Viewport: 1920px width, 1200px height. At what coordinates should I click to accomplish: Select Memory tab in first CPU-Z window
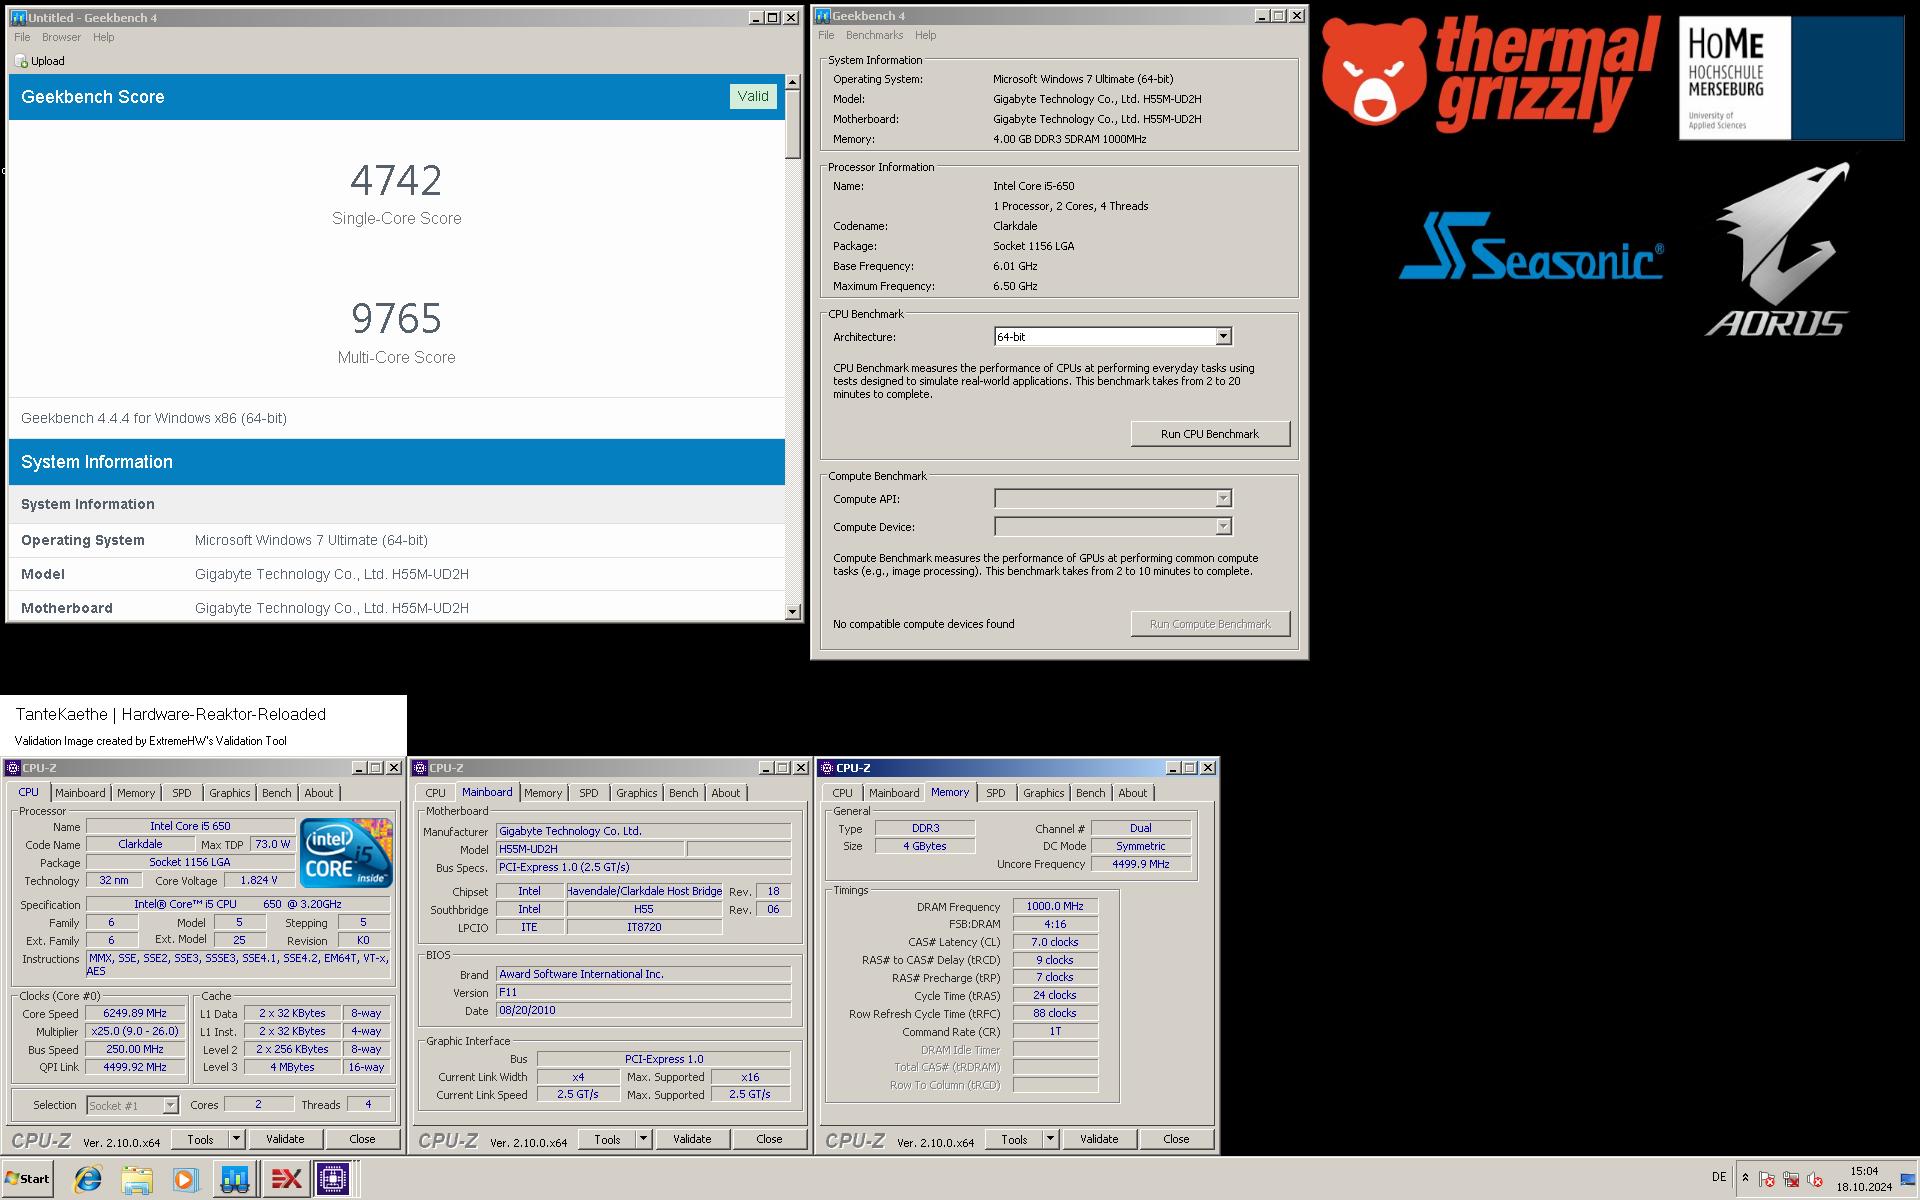[x=136, y=793]
